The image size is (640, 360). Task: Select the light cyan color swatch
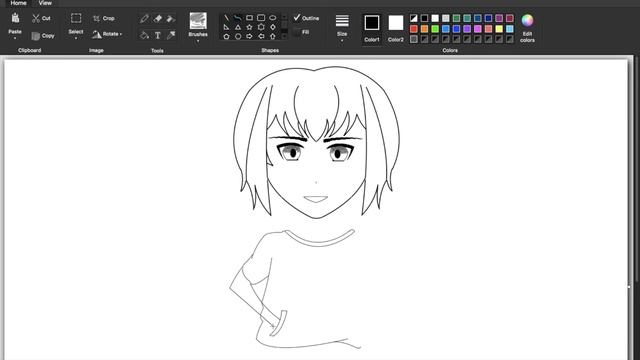click(x=509, y=29)
